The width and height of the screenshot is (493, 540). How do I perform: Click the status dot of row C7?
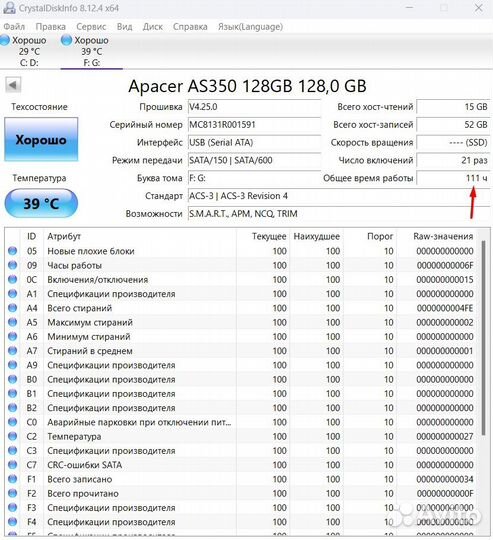[12, 465]
